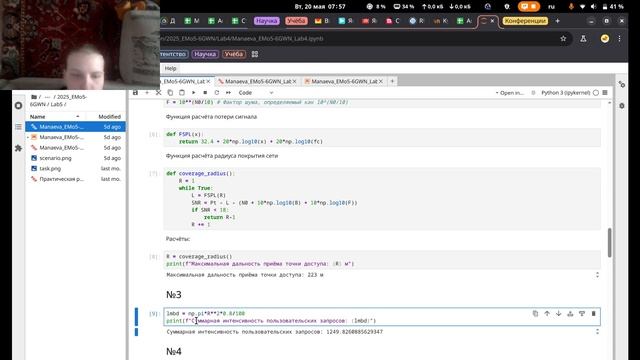Click the kernel status circle indicator
640x360 pixels.
point(596,93)
